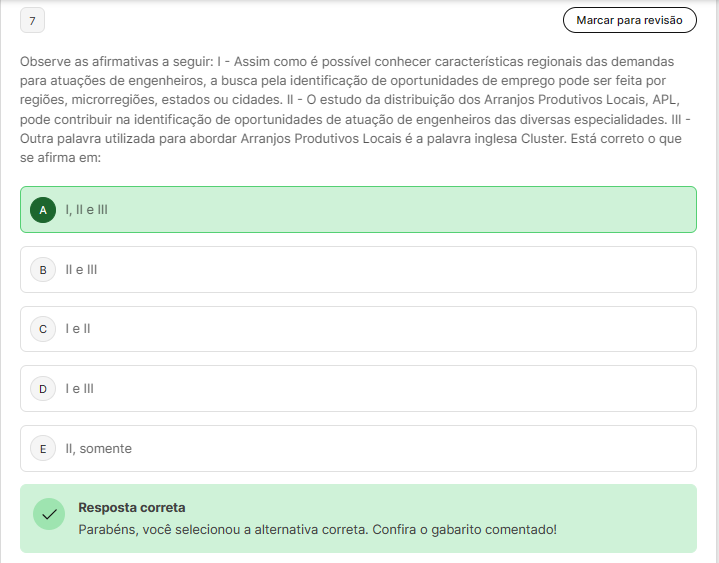Click the letter B circle badge
The height and width of the screenshot is (563, 719).
(x=43, y=270)
